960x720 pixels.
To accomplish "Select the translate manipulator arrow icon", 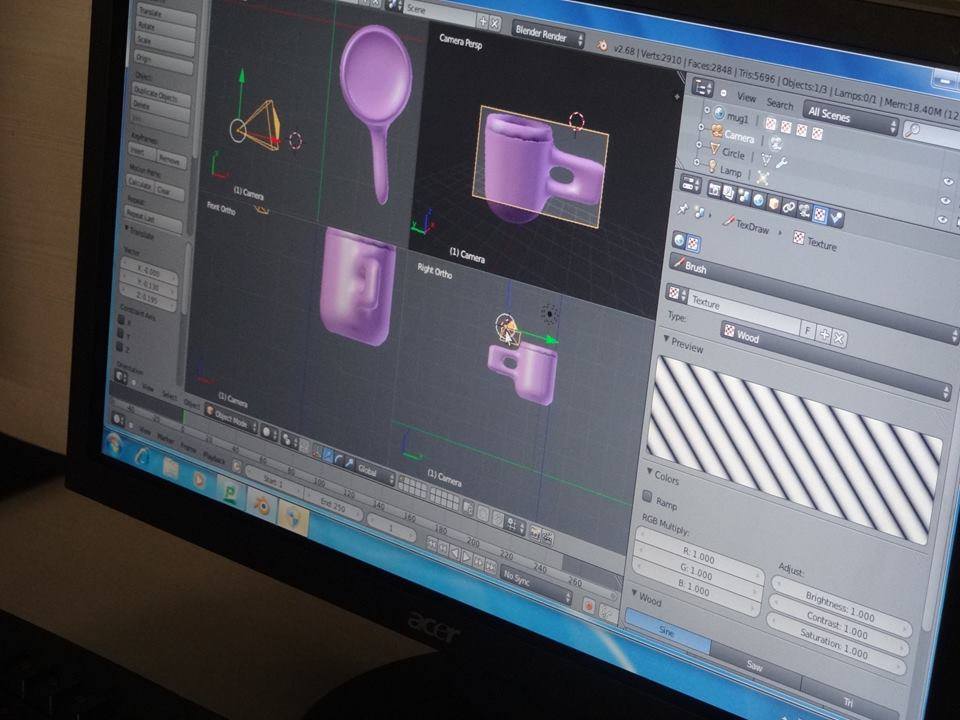I will [x=329, y=456].
